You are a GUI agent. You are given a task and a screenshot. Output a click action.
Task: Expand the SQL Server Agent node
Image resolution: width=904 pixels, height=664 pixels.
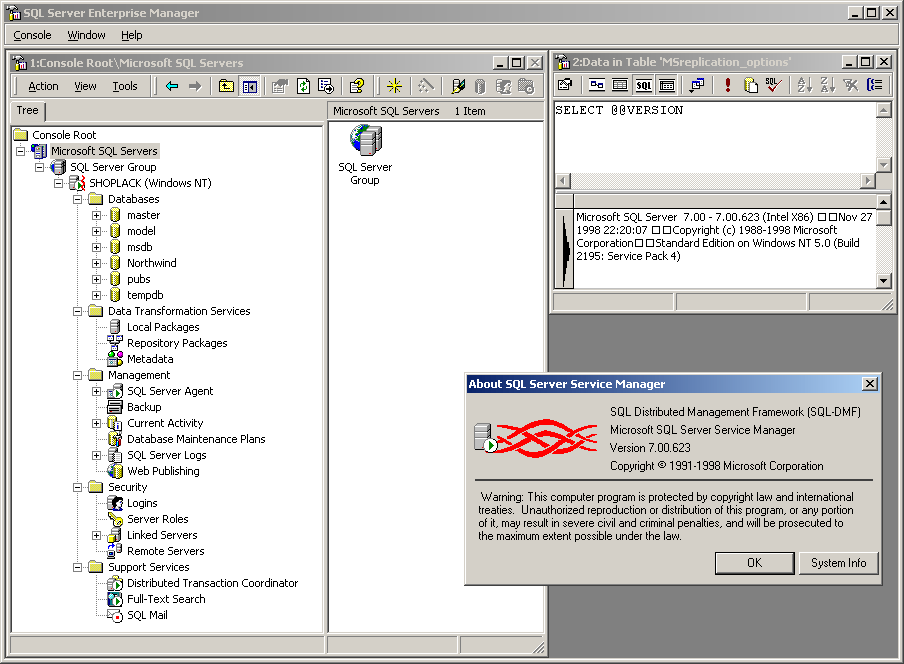point(97,391)
